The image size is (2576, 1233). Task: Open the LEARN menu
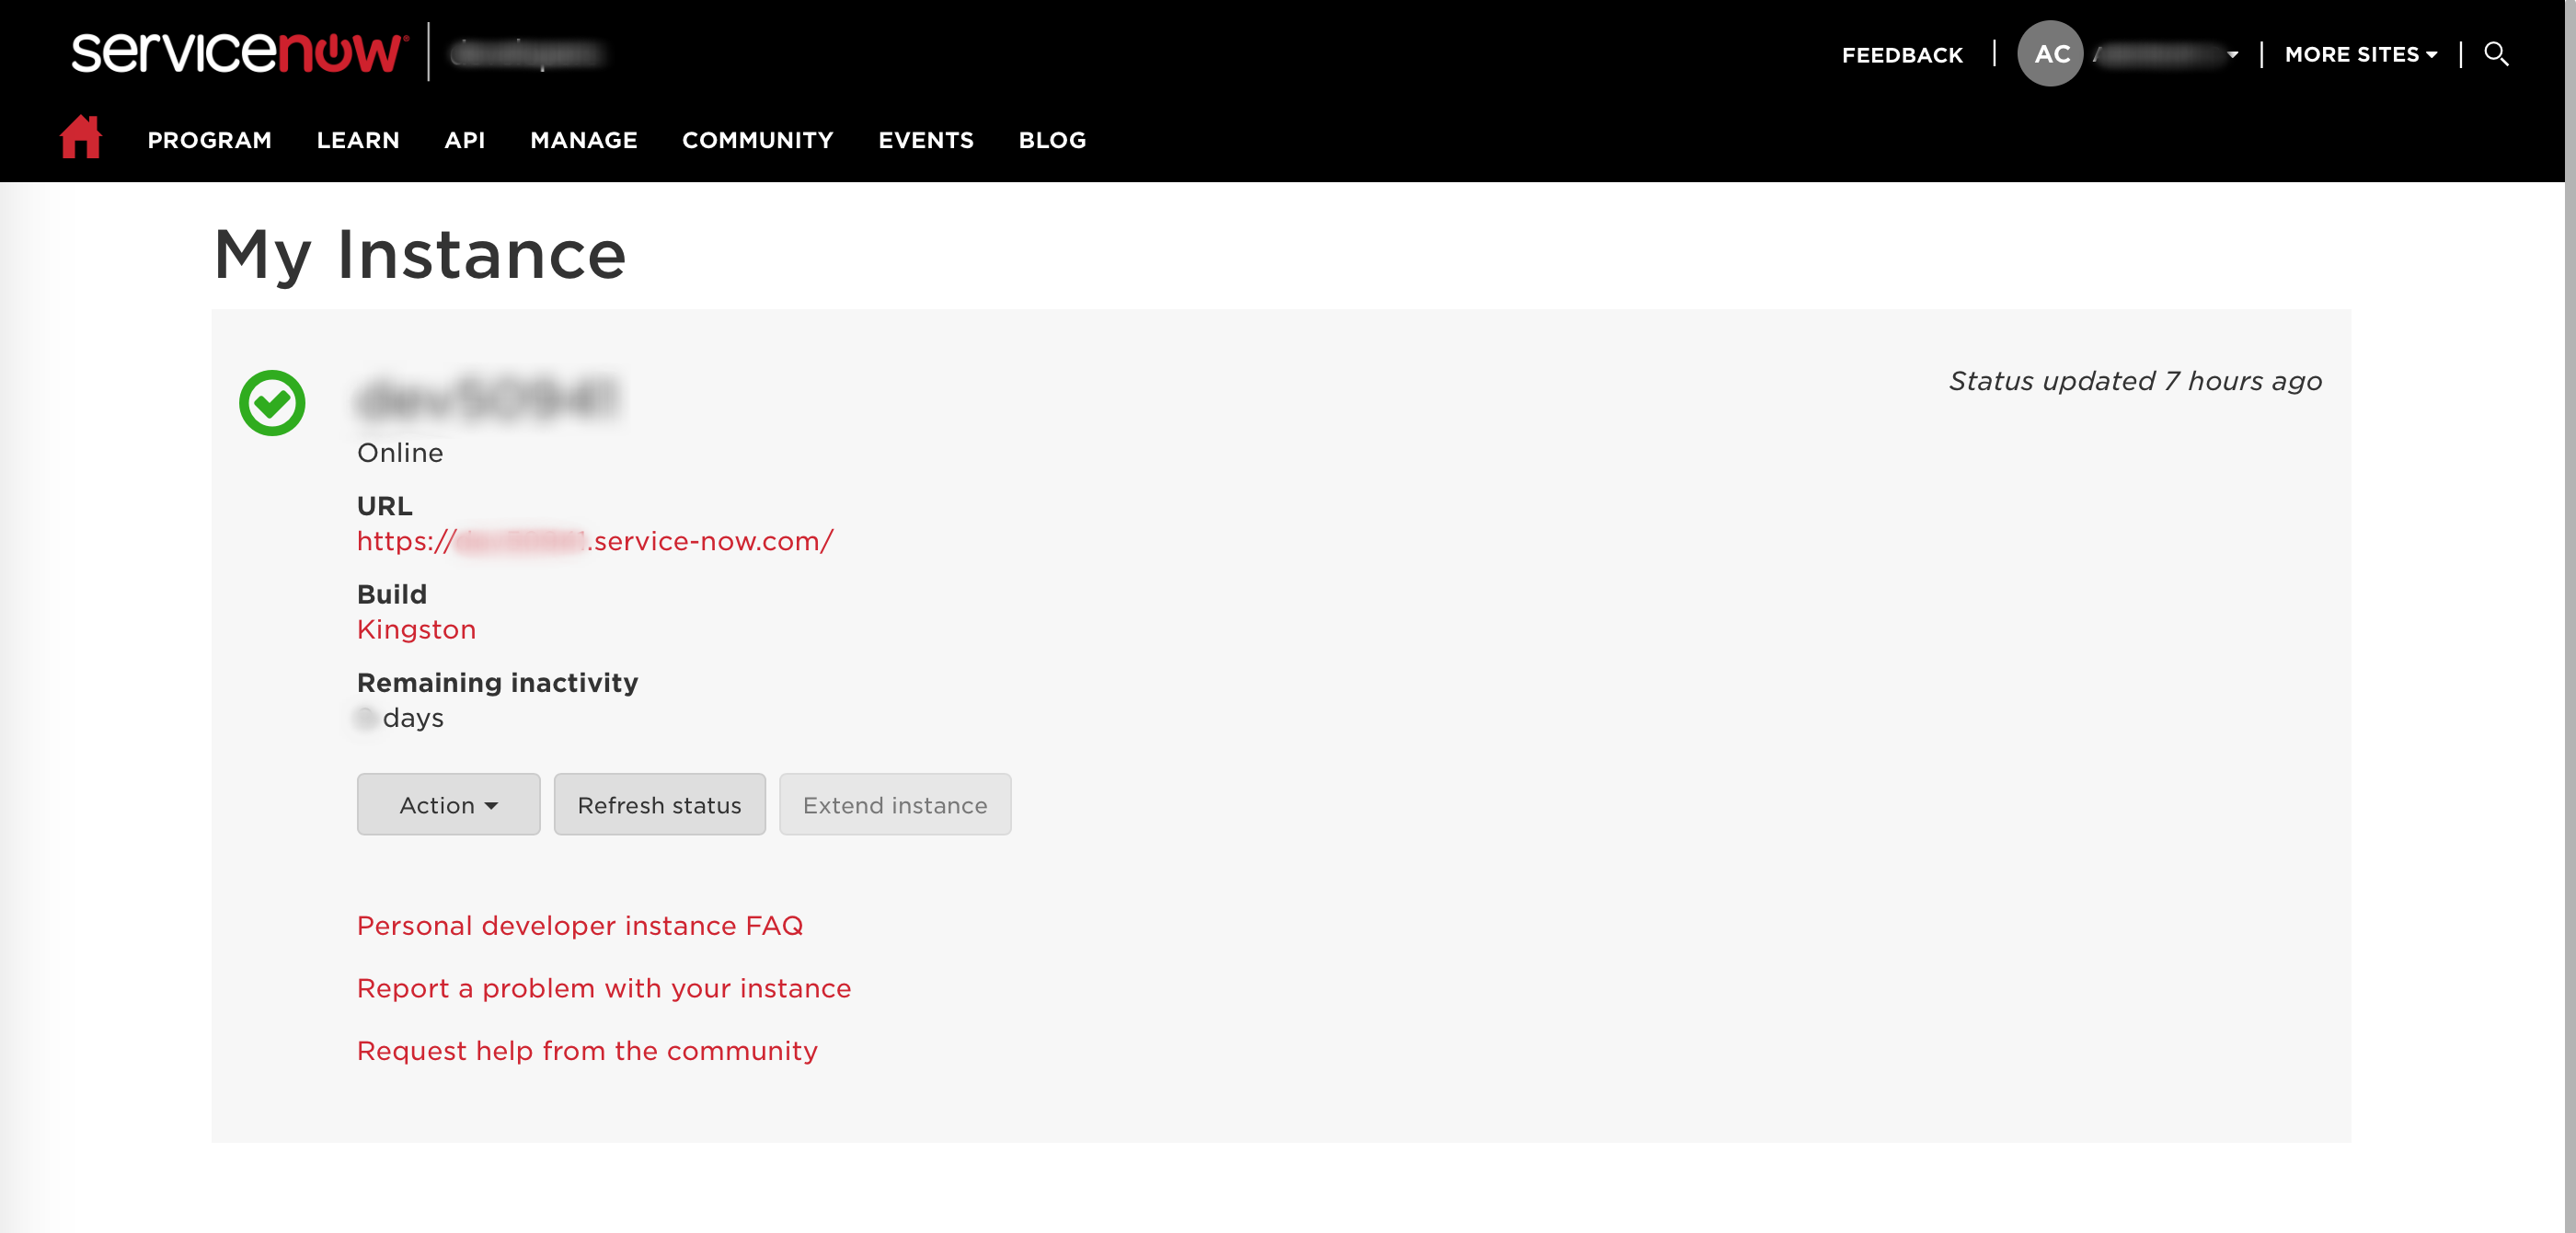click(358, 140)
